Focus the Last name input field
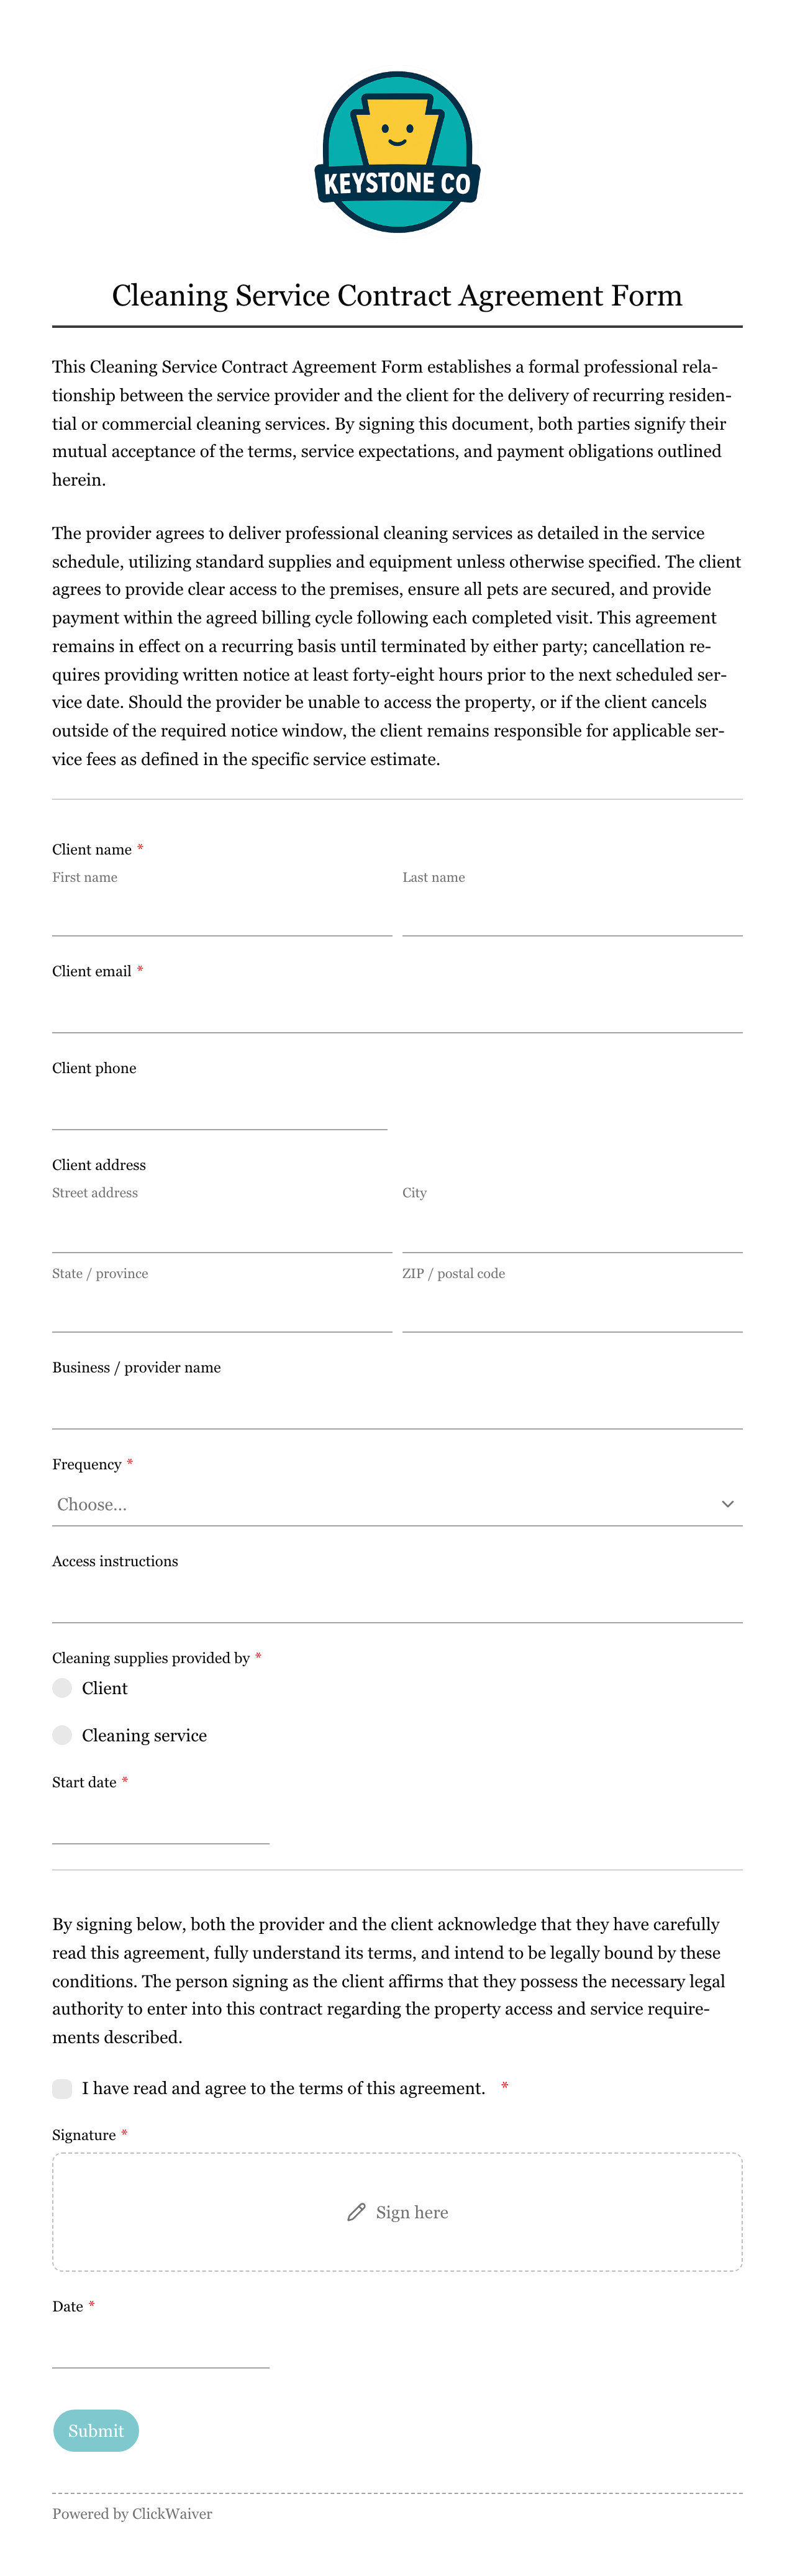The width and height of the screenshot is (795, 2576). click(572, 914)
